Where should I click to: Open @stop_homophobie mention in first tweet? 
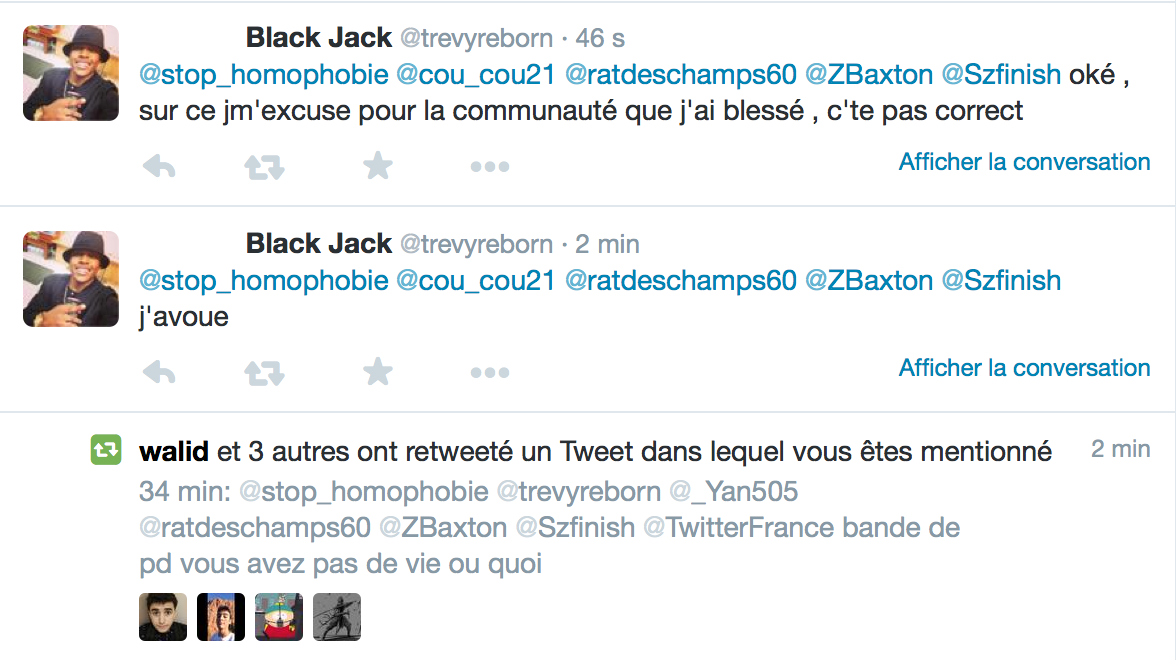click(x=264, y=75)
